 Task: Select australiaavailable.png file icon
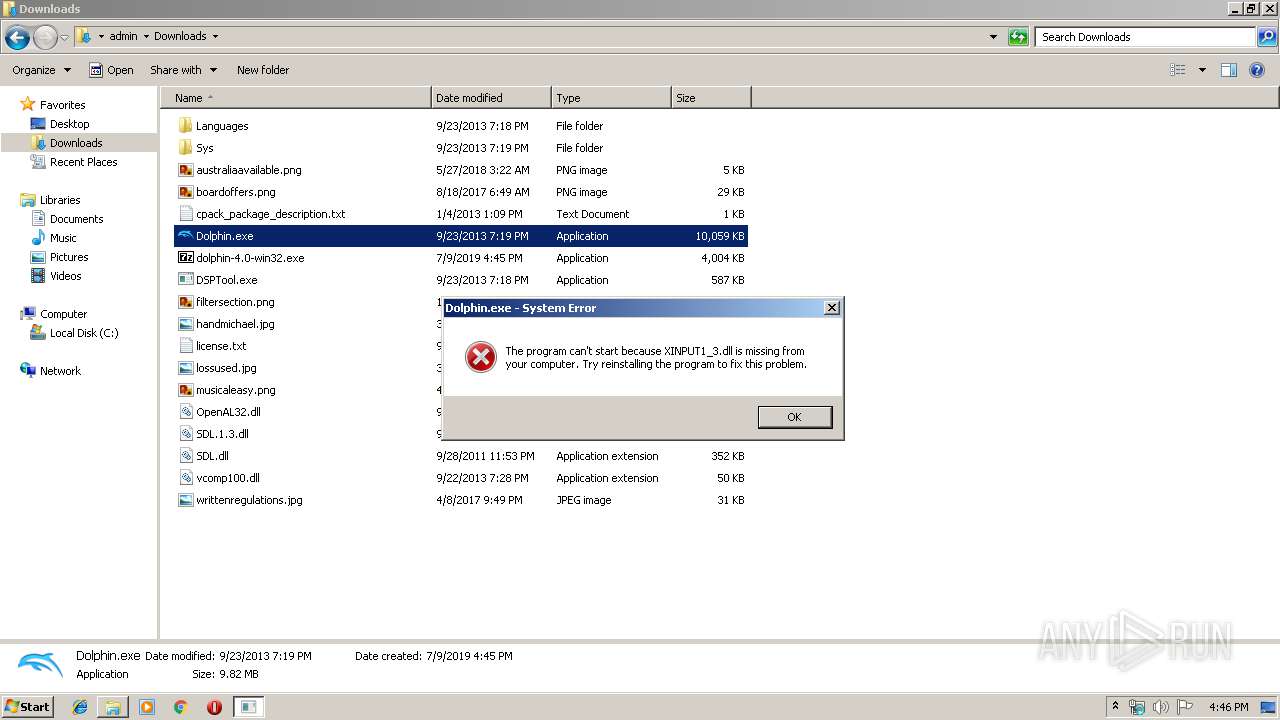[185, 170]
